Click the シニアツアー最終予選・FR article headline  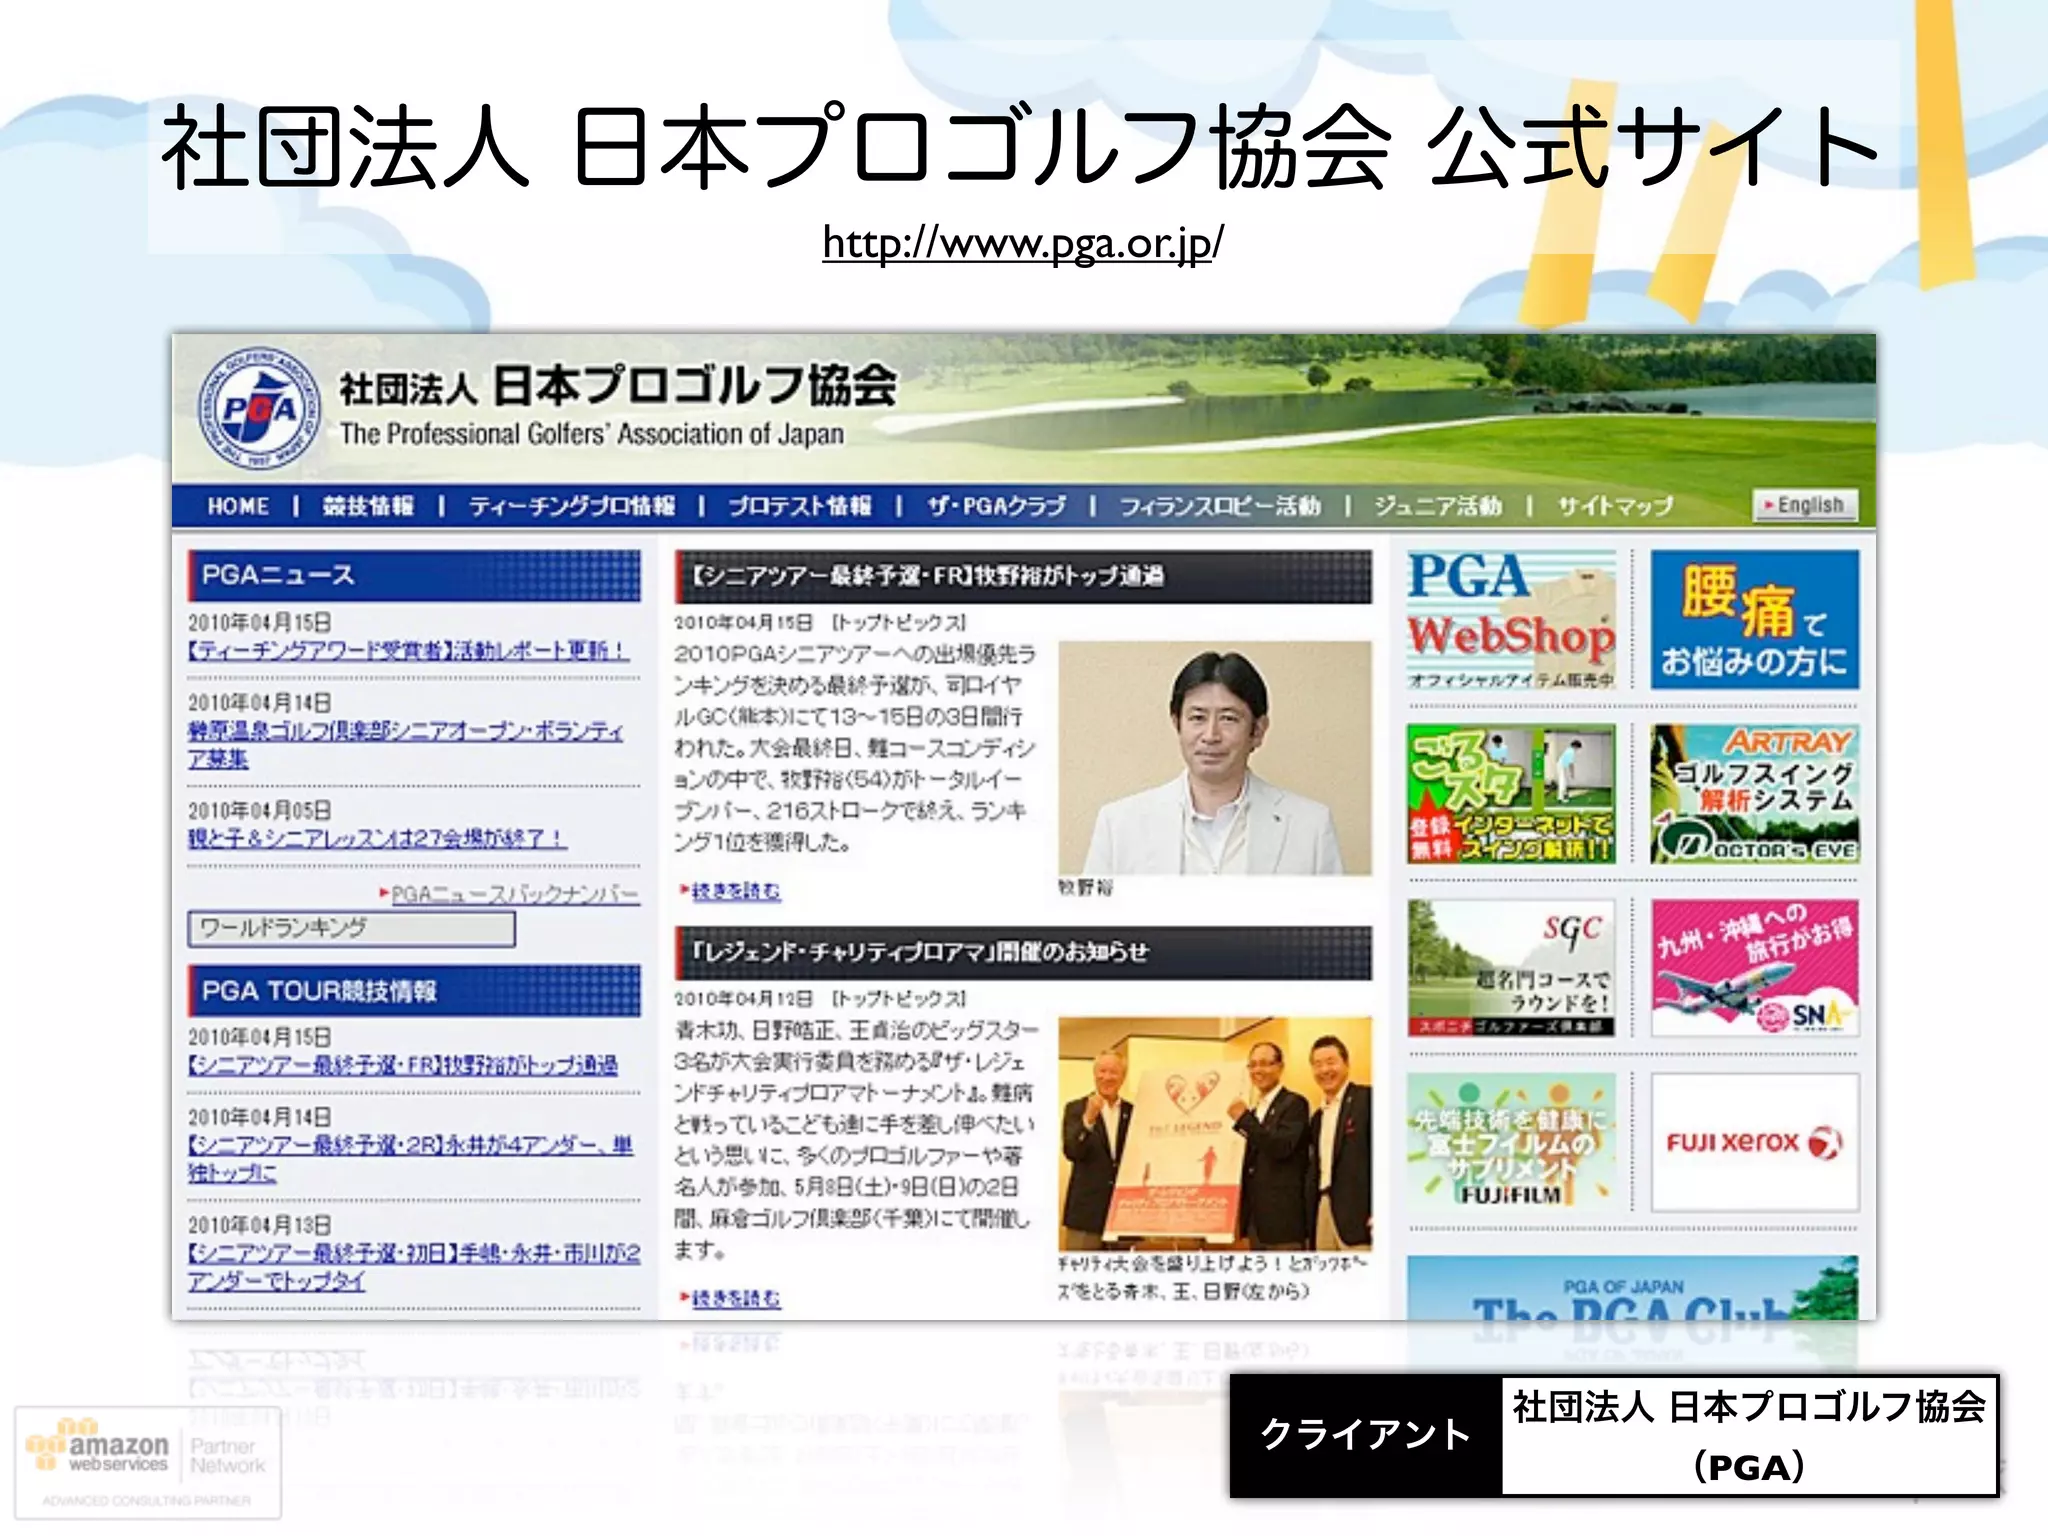(x=1023, y=576)
